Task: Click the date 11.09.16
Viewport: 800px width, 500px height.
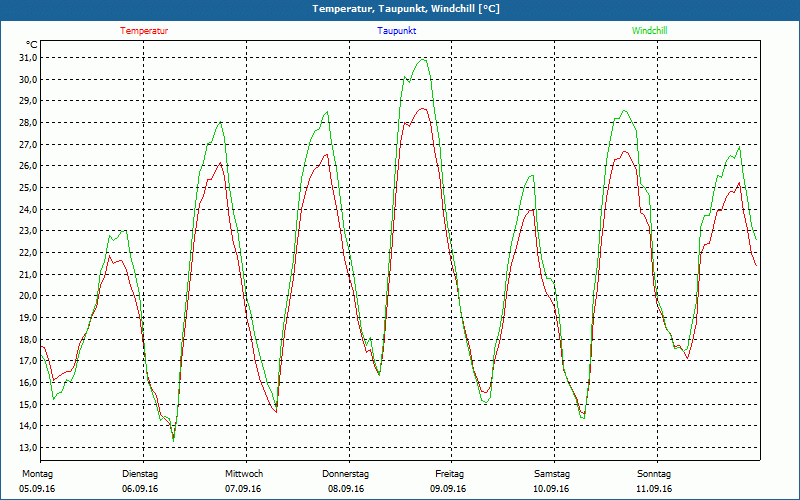Action: tap(654, 489)
